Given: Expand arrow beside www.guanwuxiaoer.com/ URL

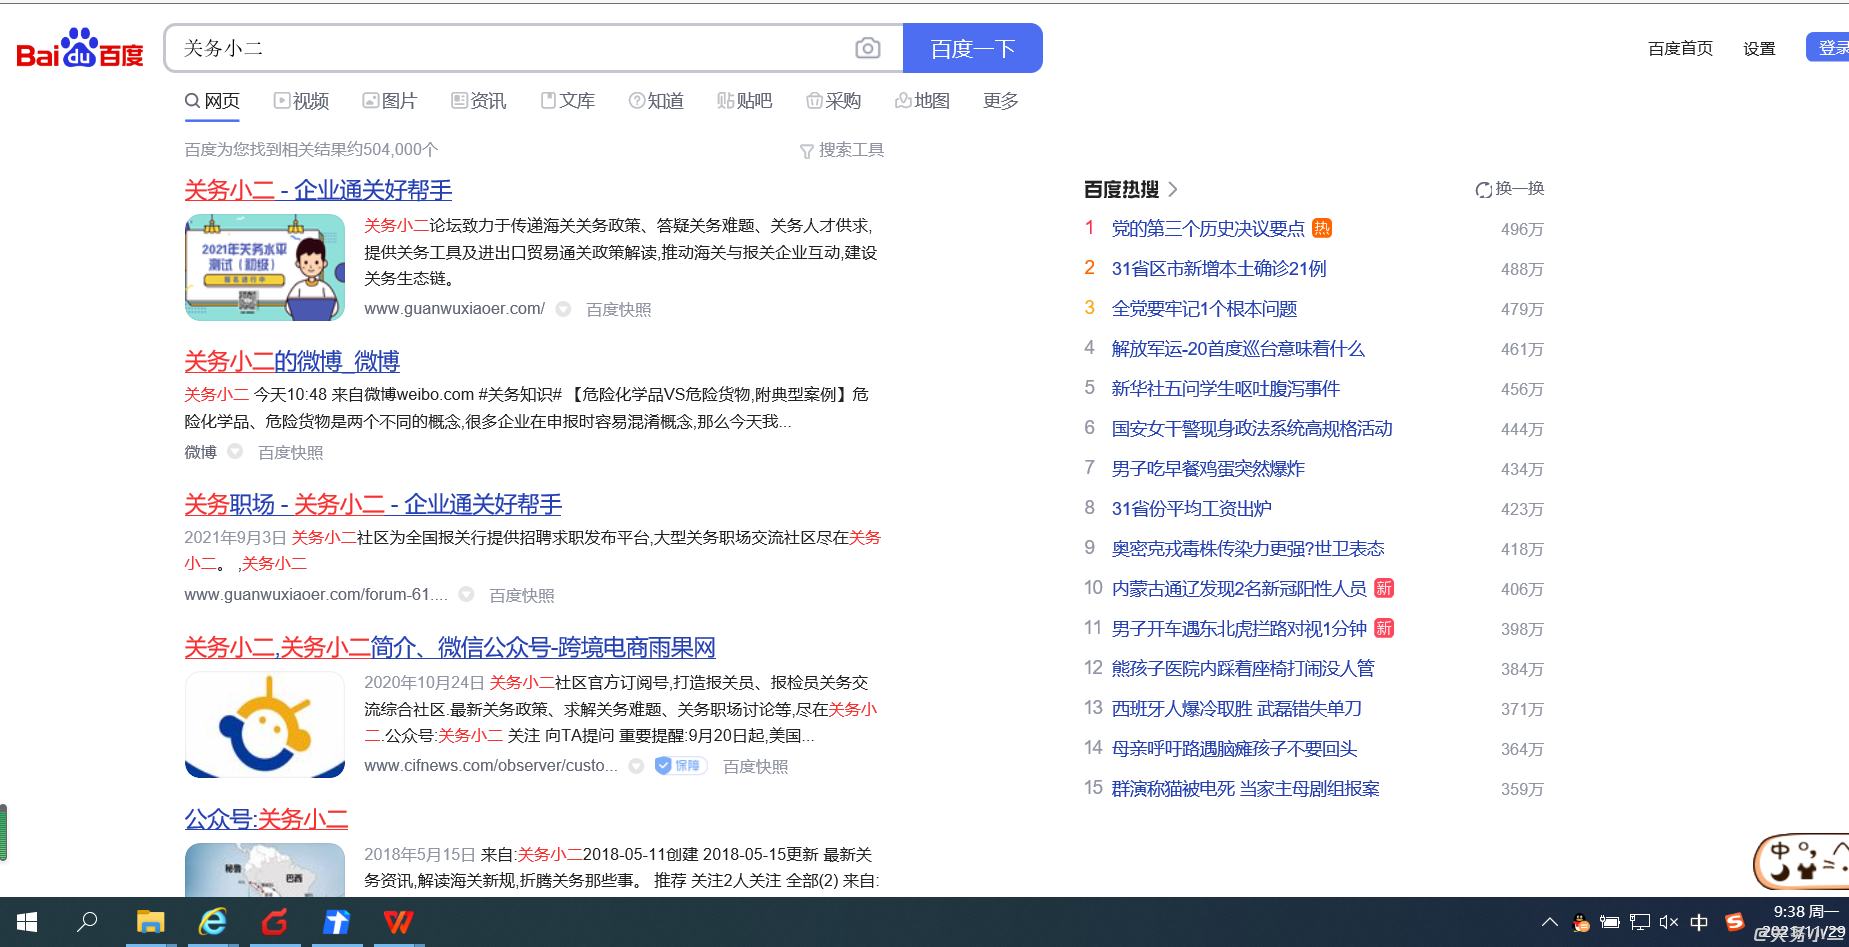Looking at the screenshot, I should [x=563, y=309].
